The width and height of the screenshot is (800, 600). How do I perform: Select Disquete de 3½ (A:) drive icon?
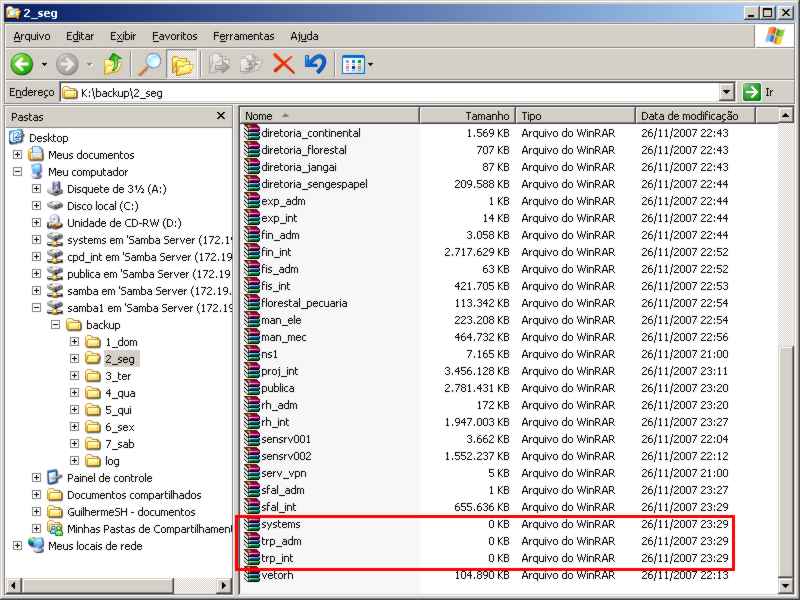[x=55, y=189]
